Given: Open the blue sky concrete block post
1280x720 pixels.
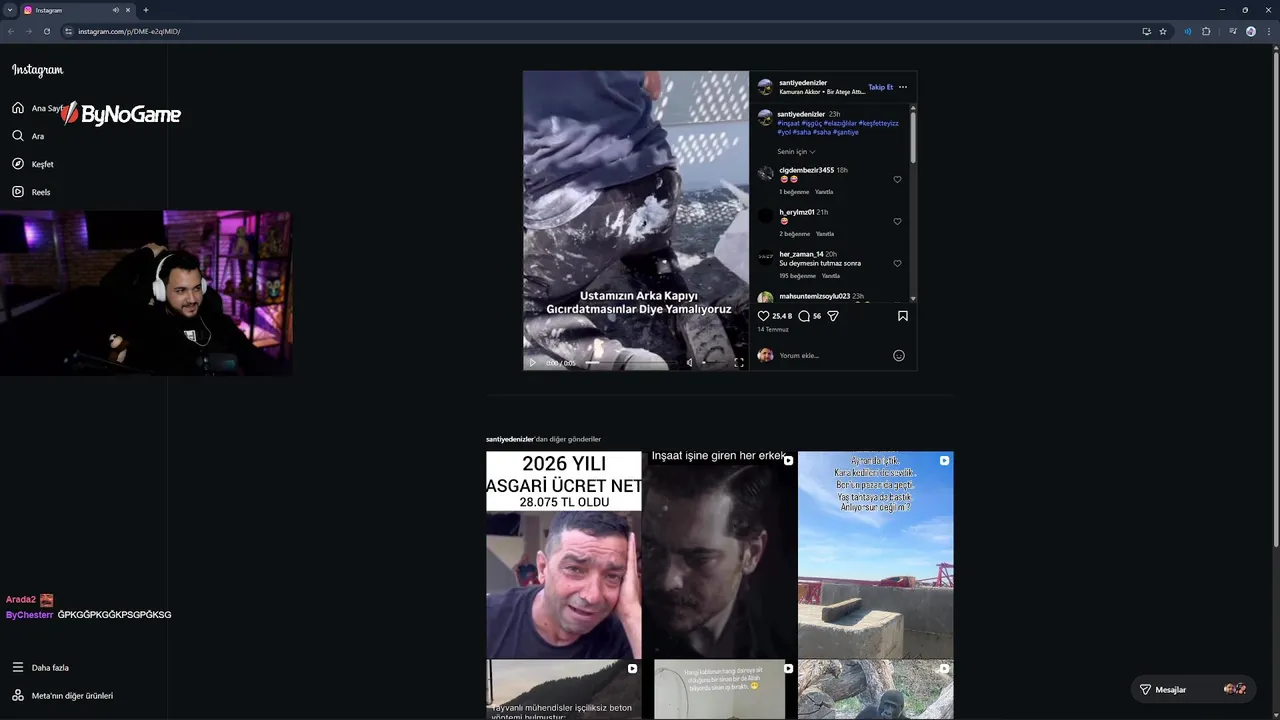Looking at the screenshot, I should (876, 555).
